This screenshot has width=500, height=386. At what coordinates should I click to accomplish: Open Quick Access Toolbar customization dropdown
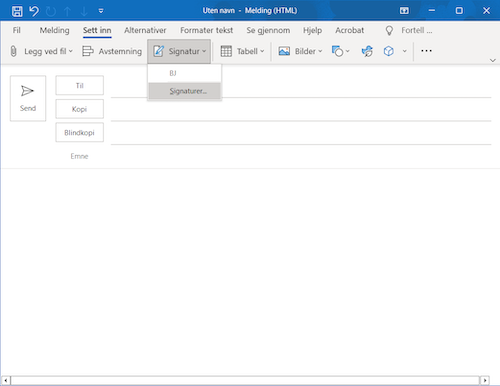click(101, 11)
